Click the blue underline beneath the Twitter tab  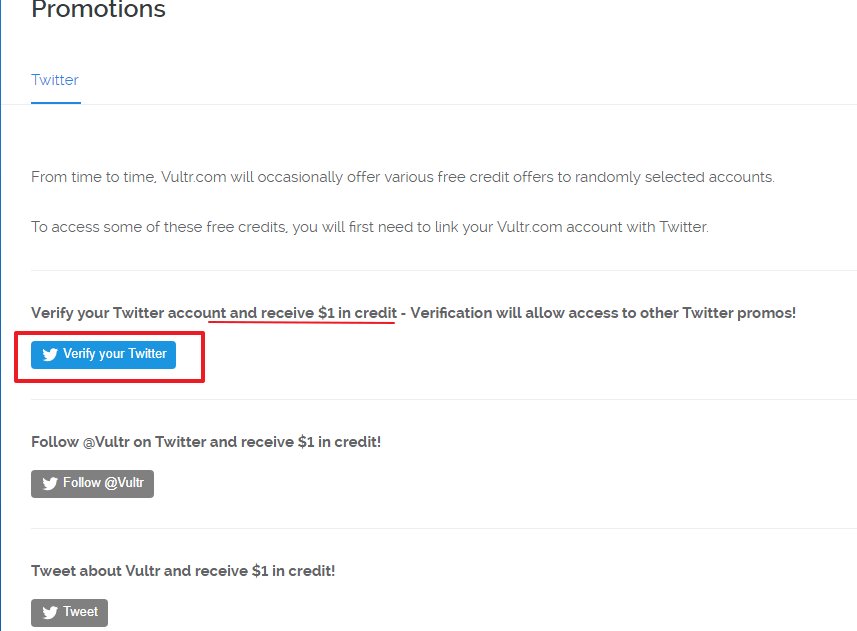pos(56,103)
